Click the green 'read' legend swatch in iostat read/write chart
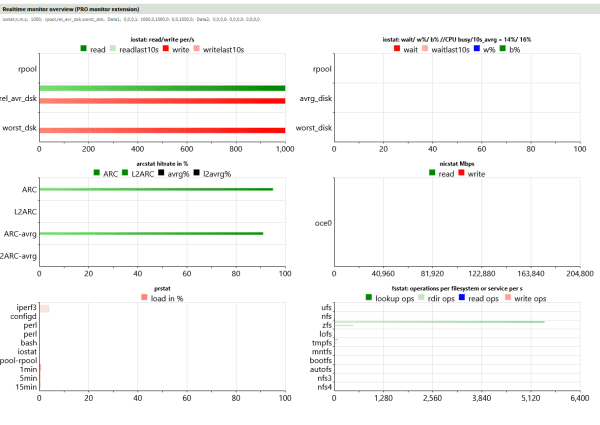The width and height of the screenshot is (600, 425). tap(83, 48)
